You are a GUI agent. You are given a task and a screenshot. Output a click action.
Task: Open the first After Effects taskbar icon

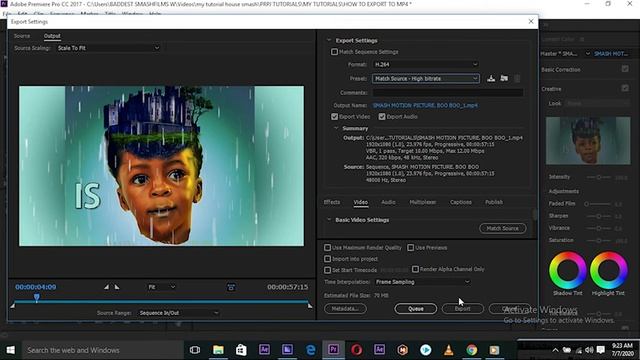(x=264, y=350)
